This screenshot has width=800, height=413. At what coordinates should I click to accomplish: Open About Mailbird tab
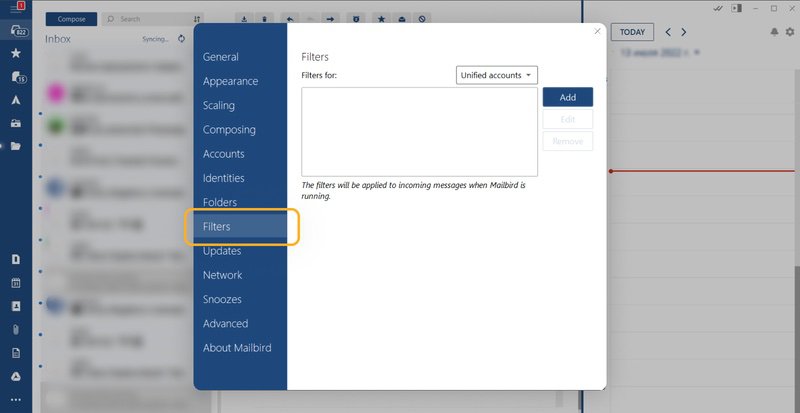coord(237,348)
